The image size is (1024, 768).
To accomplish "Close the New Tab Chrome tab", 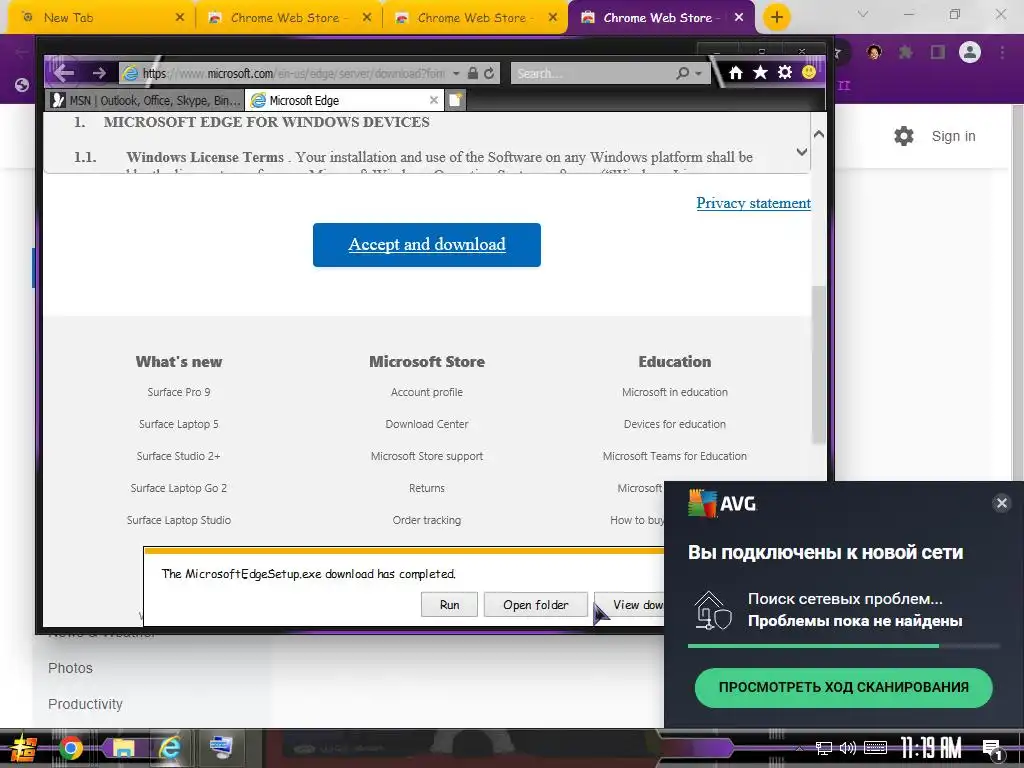I will pyautogui.click(x=180, y=18).
